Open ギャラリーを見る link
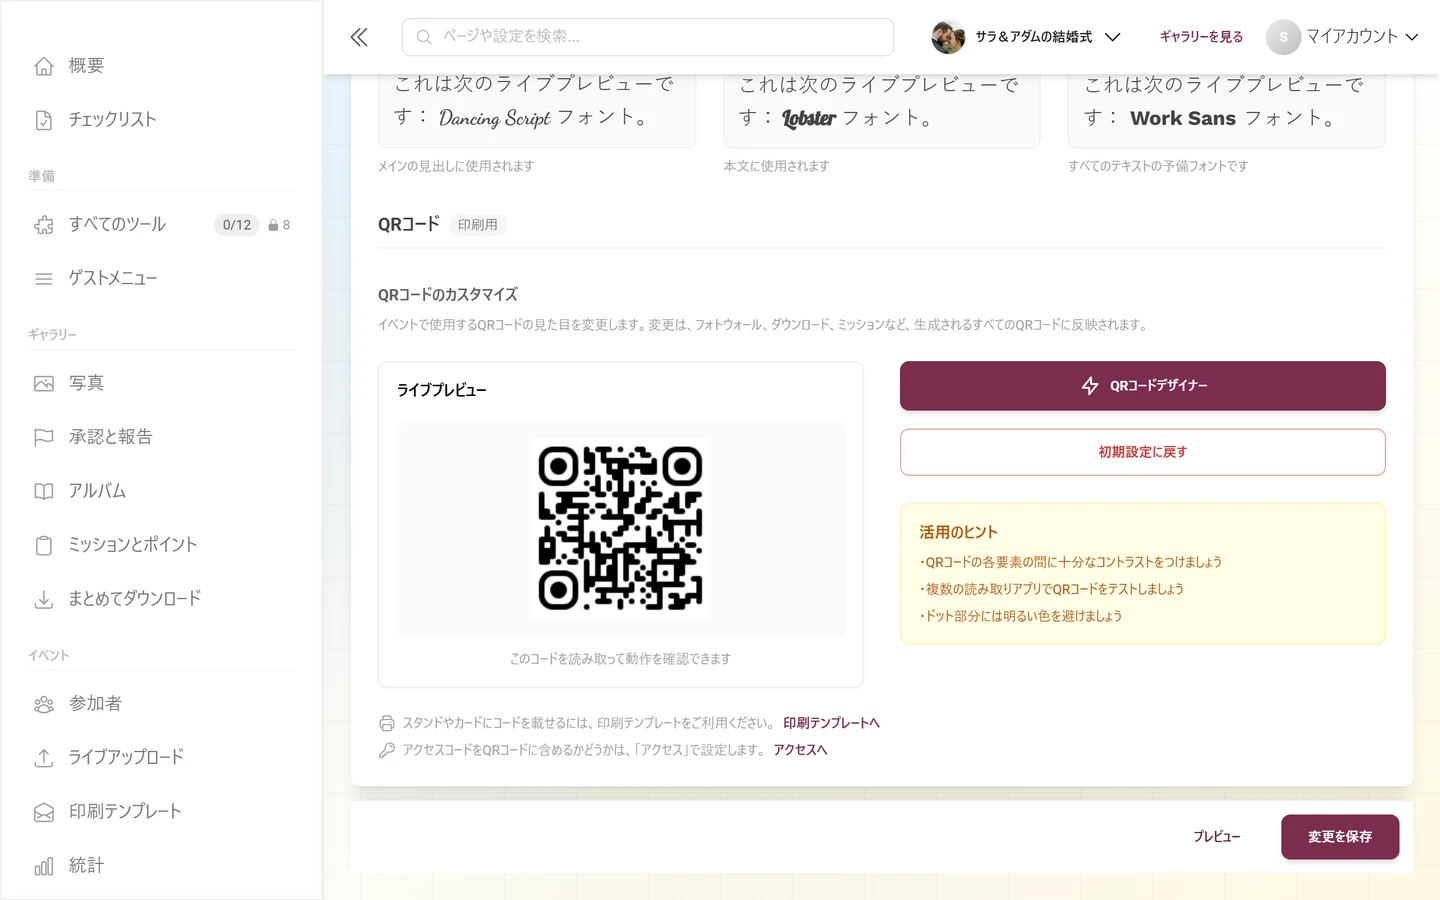 pyautogui.click(x=1201, y=37)
